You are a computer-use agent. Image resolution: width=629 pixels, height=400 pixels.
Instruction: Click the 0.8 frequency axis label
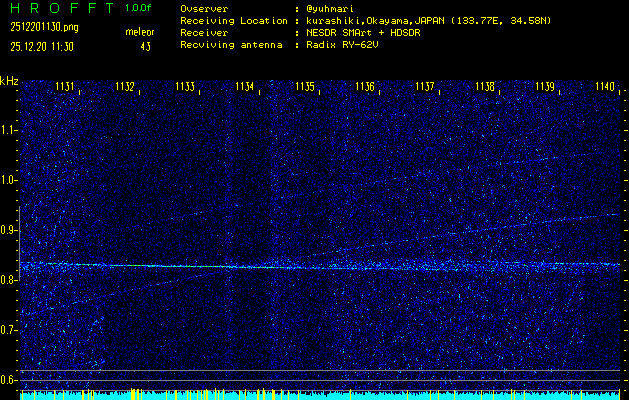9,280
